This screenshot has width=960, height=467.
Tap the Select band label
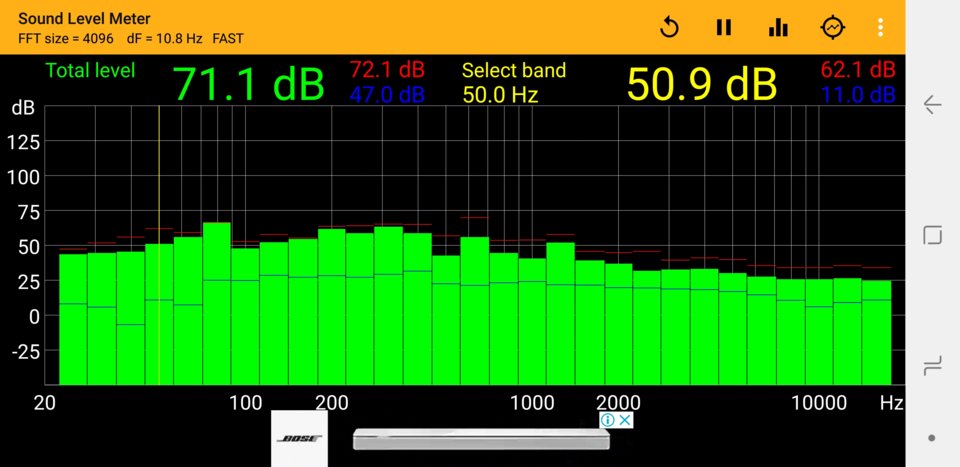(x=514, y=71)
